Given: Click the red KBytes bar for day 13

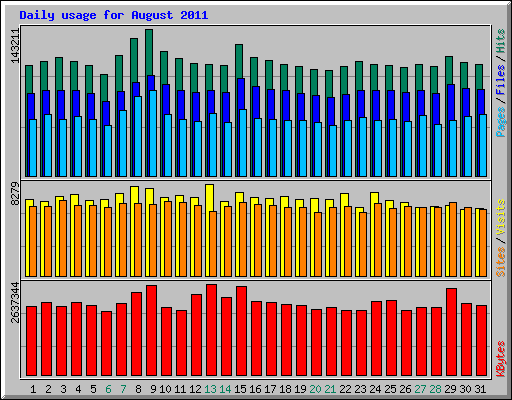Looking at the screenshot, I should pyautogui.click(x=211, y=330).
